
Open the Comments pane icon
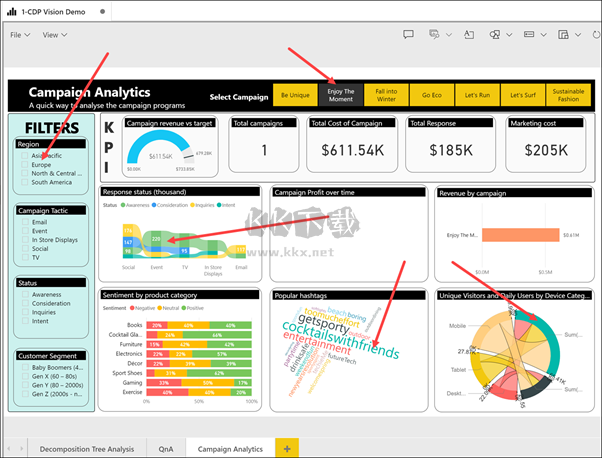408,35
